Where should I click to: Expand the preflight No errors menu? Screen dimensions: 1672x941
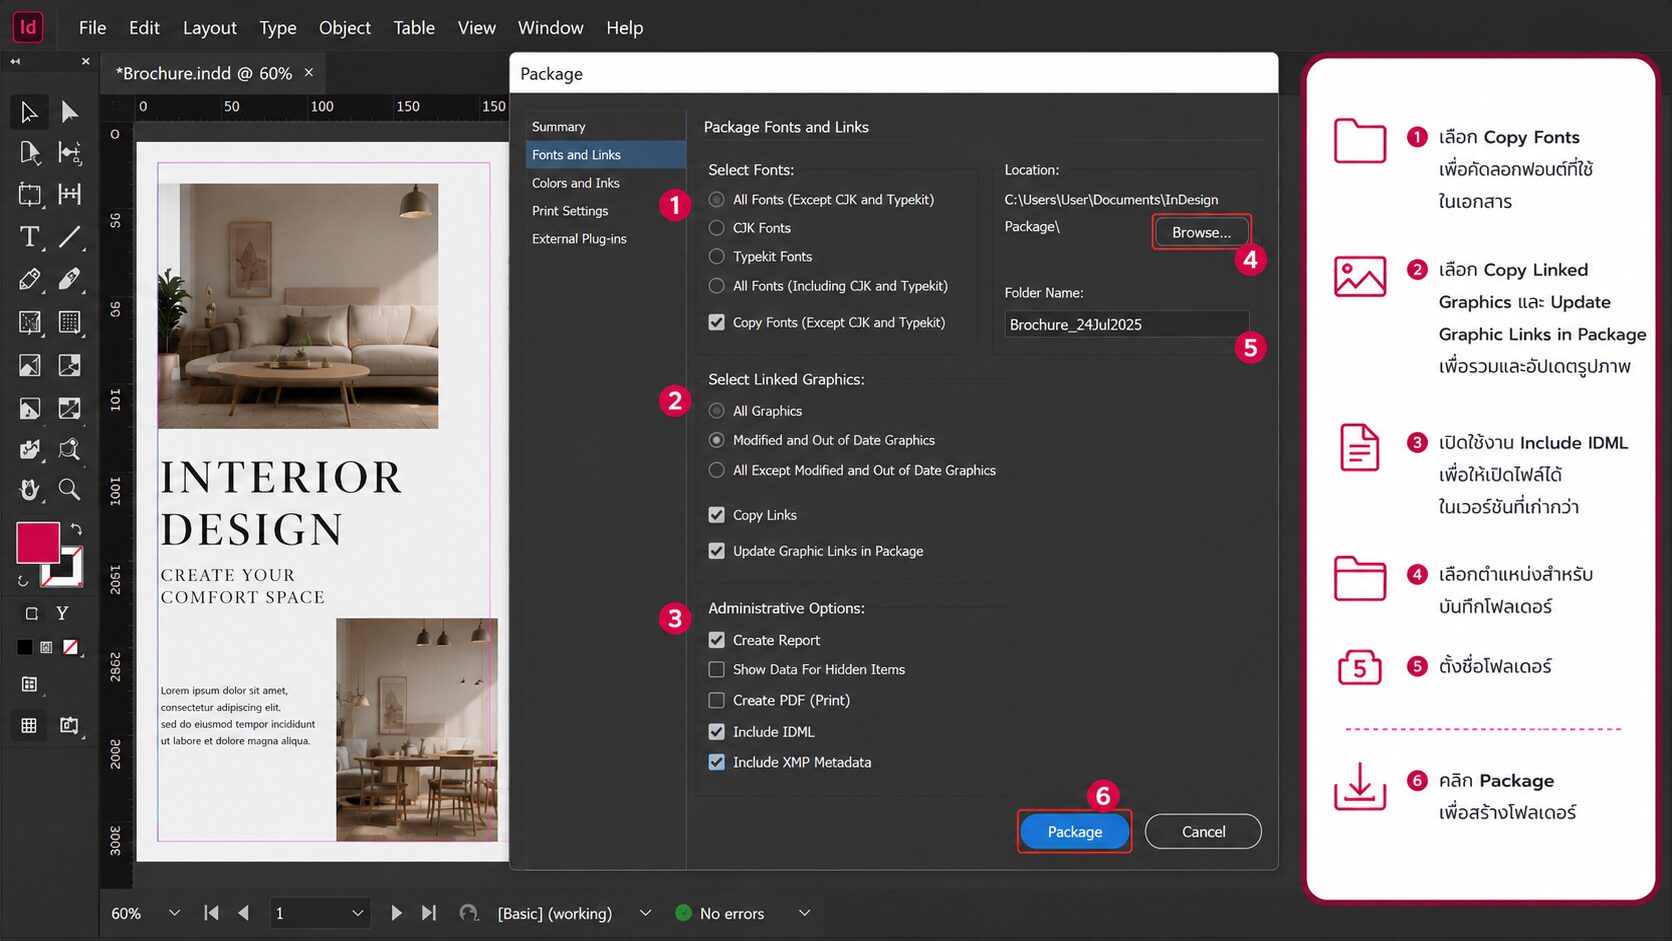804,913
